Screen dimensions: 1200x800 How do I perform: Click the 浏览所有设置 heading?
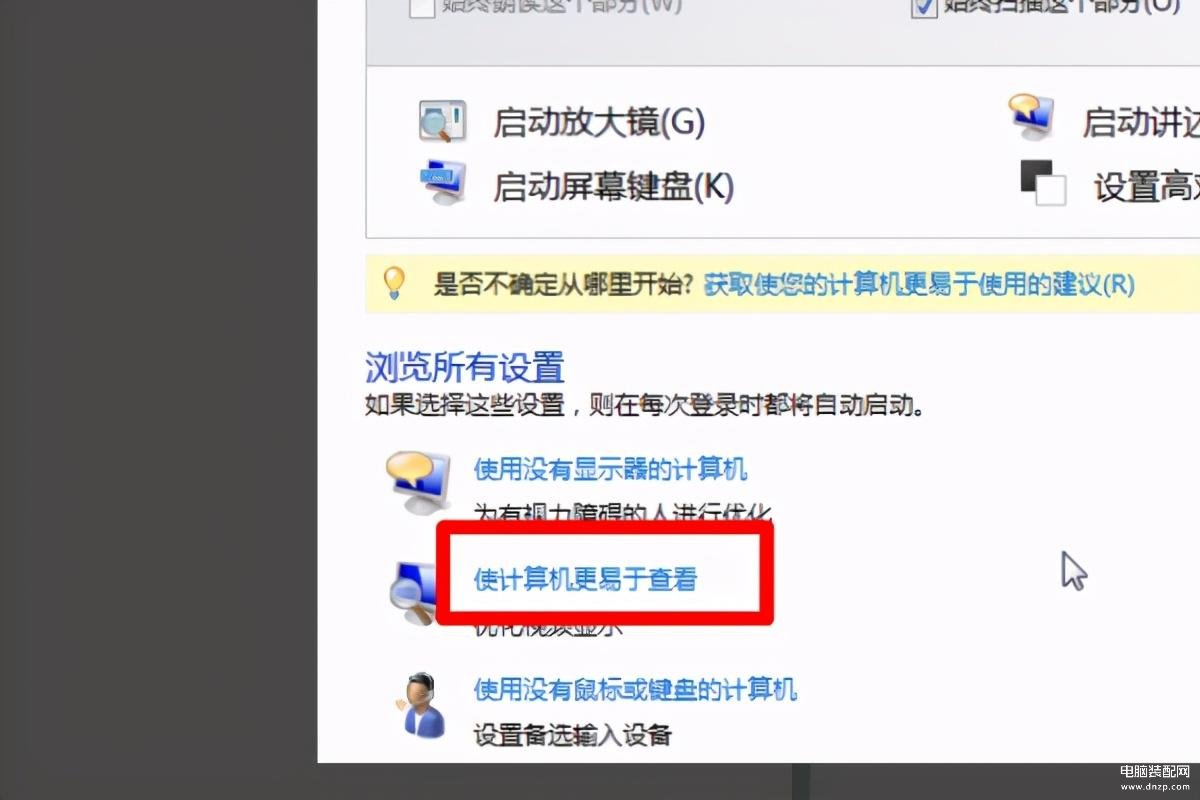[x=465, y=367]
